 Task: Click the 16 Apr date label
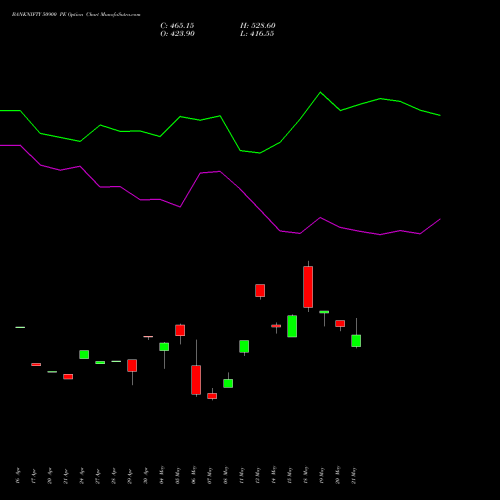(x=18, y=476)
